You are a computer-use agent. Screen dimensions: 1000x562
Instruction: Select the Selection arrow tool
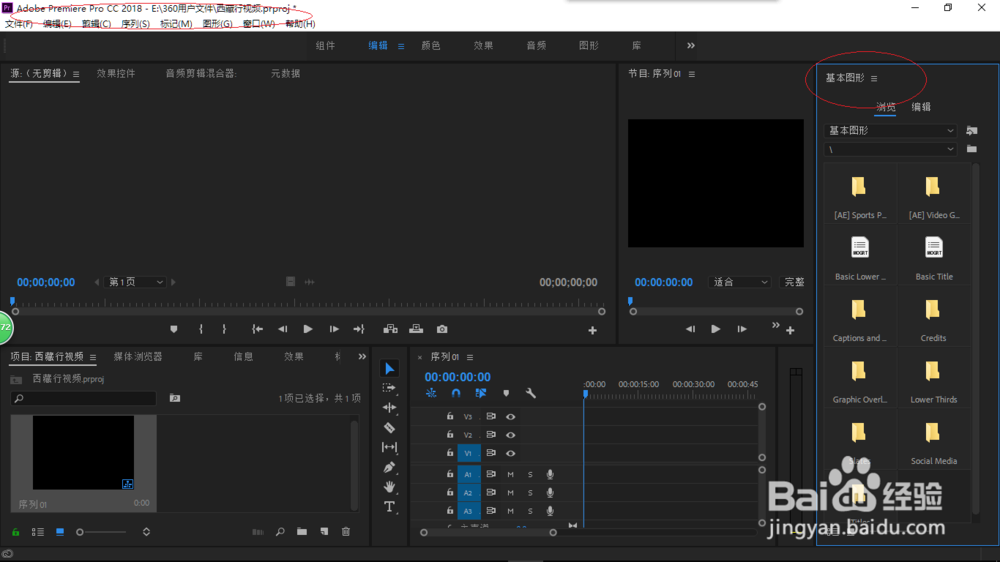(x=390, y=368)
